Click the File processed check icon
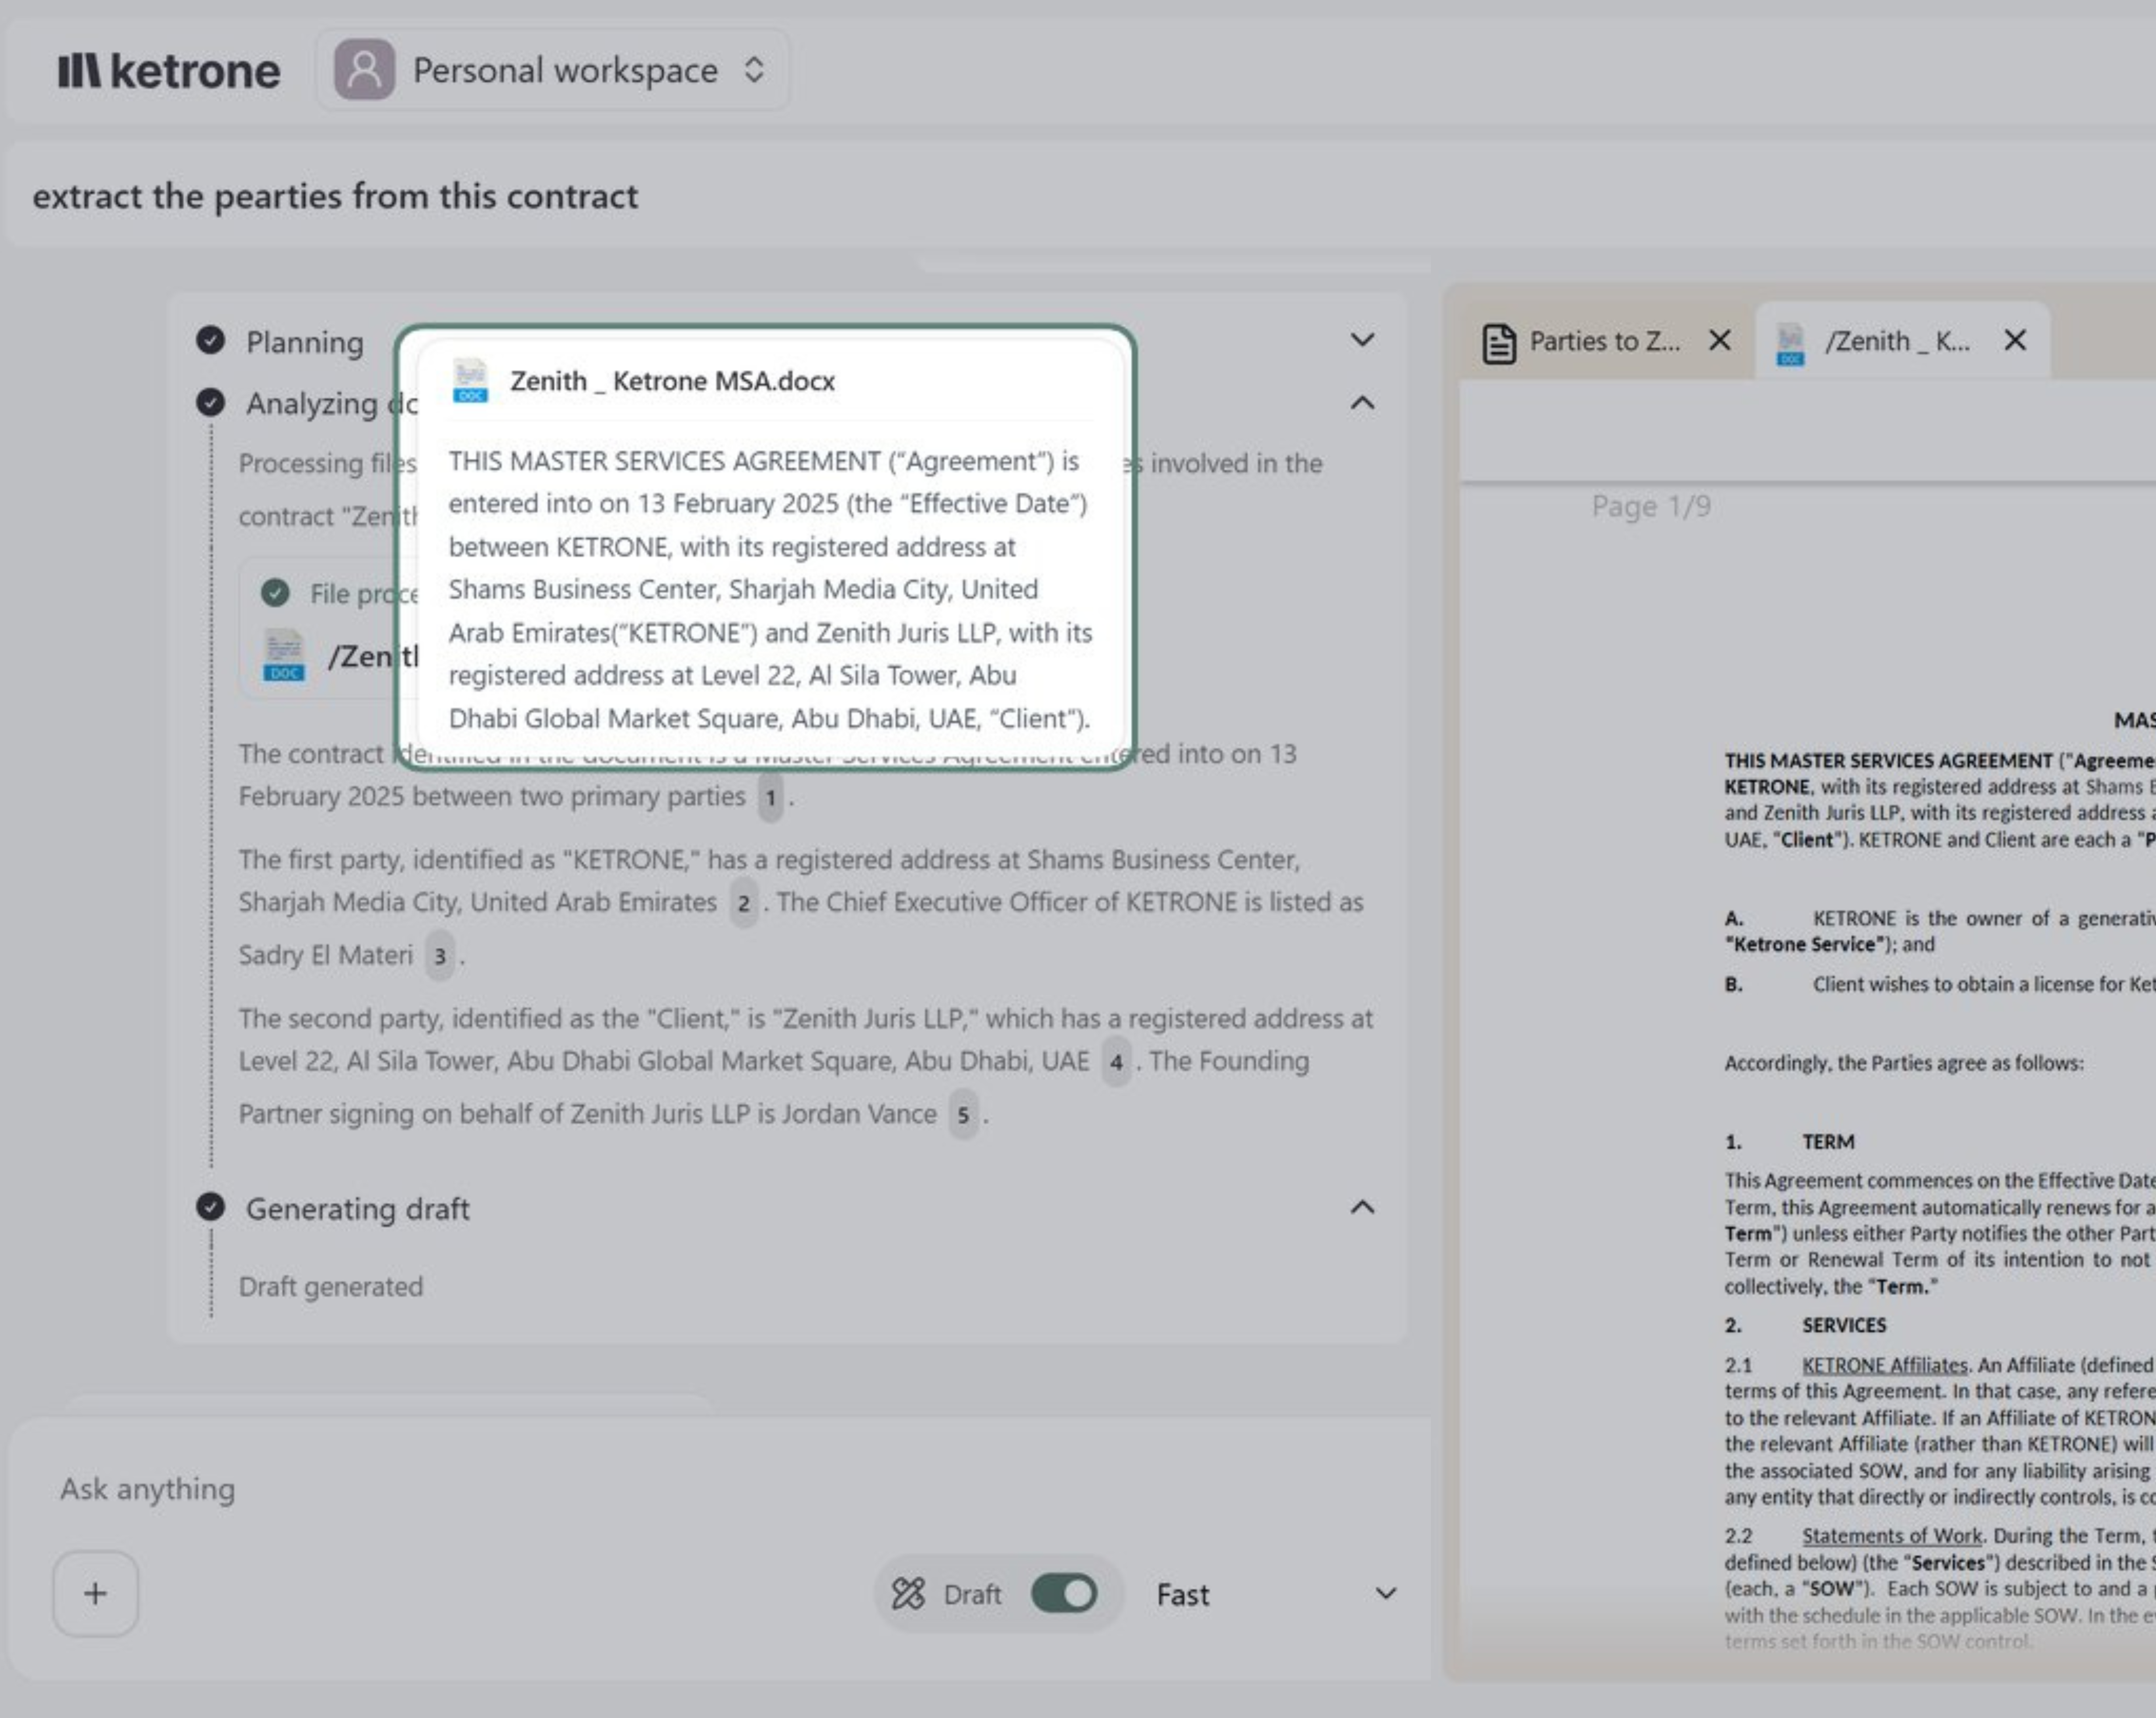 tap(275, 593)
